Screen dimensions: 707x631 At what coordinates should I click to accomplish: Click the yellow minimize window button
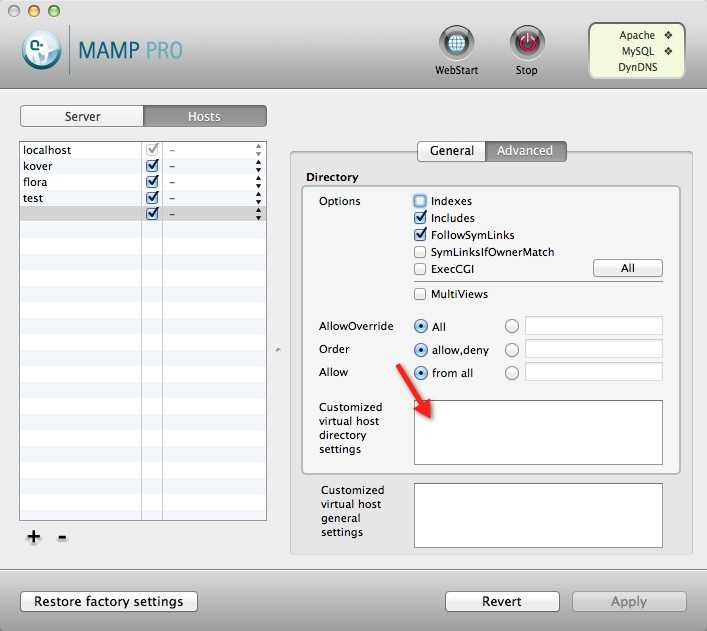coord(34,10)
